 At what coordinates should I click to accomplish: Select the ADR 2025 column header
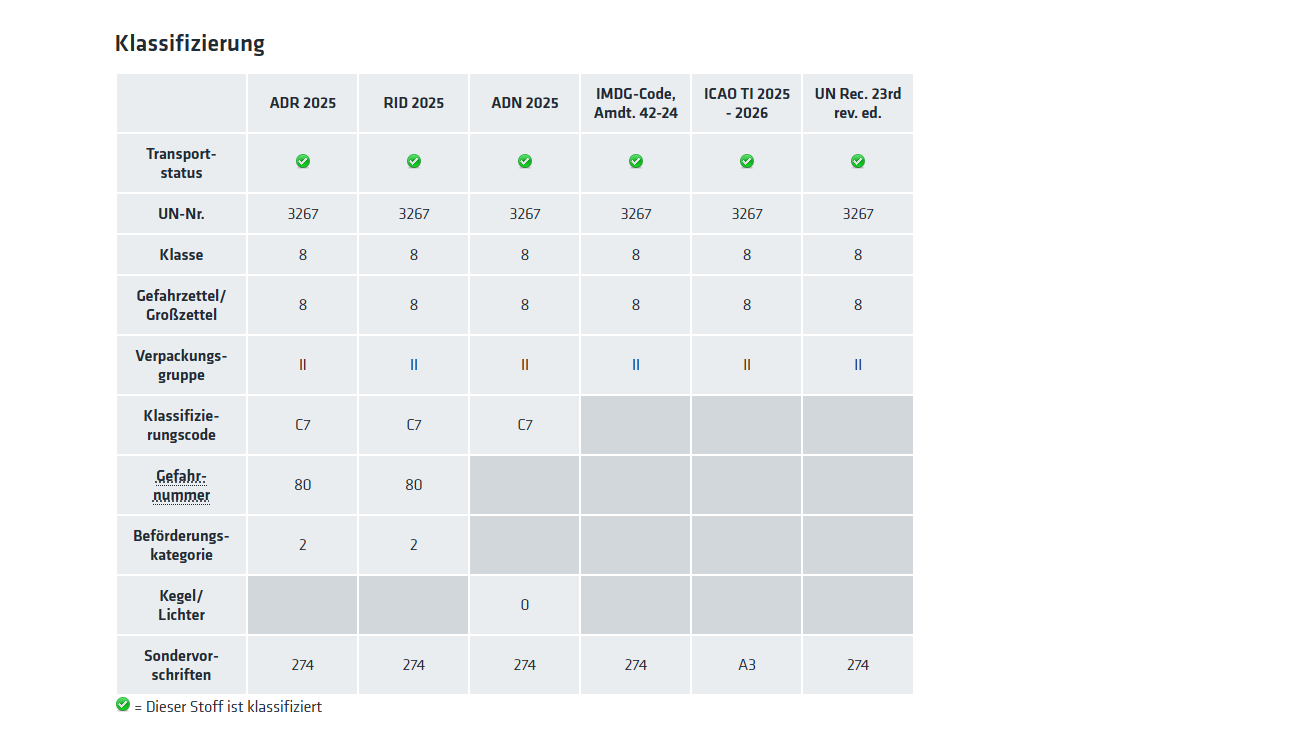303,103
